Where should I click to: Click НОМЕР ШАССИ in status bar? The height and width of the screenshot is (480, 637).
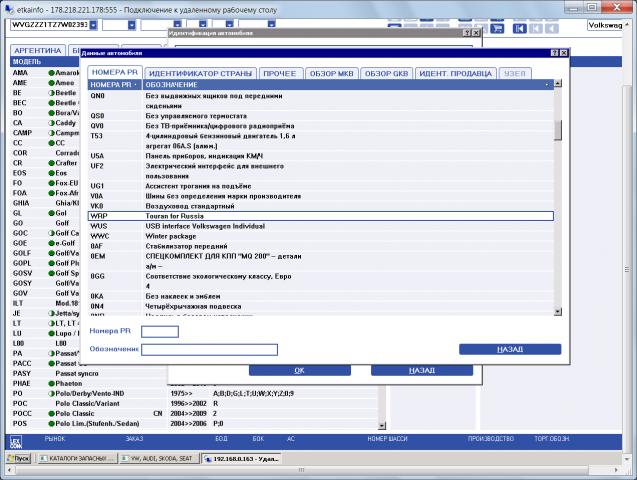click(387, 439)
